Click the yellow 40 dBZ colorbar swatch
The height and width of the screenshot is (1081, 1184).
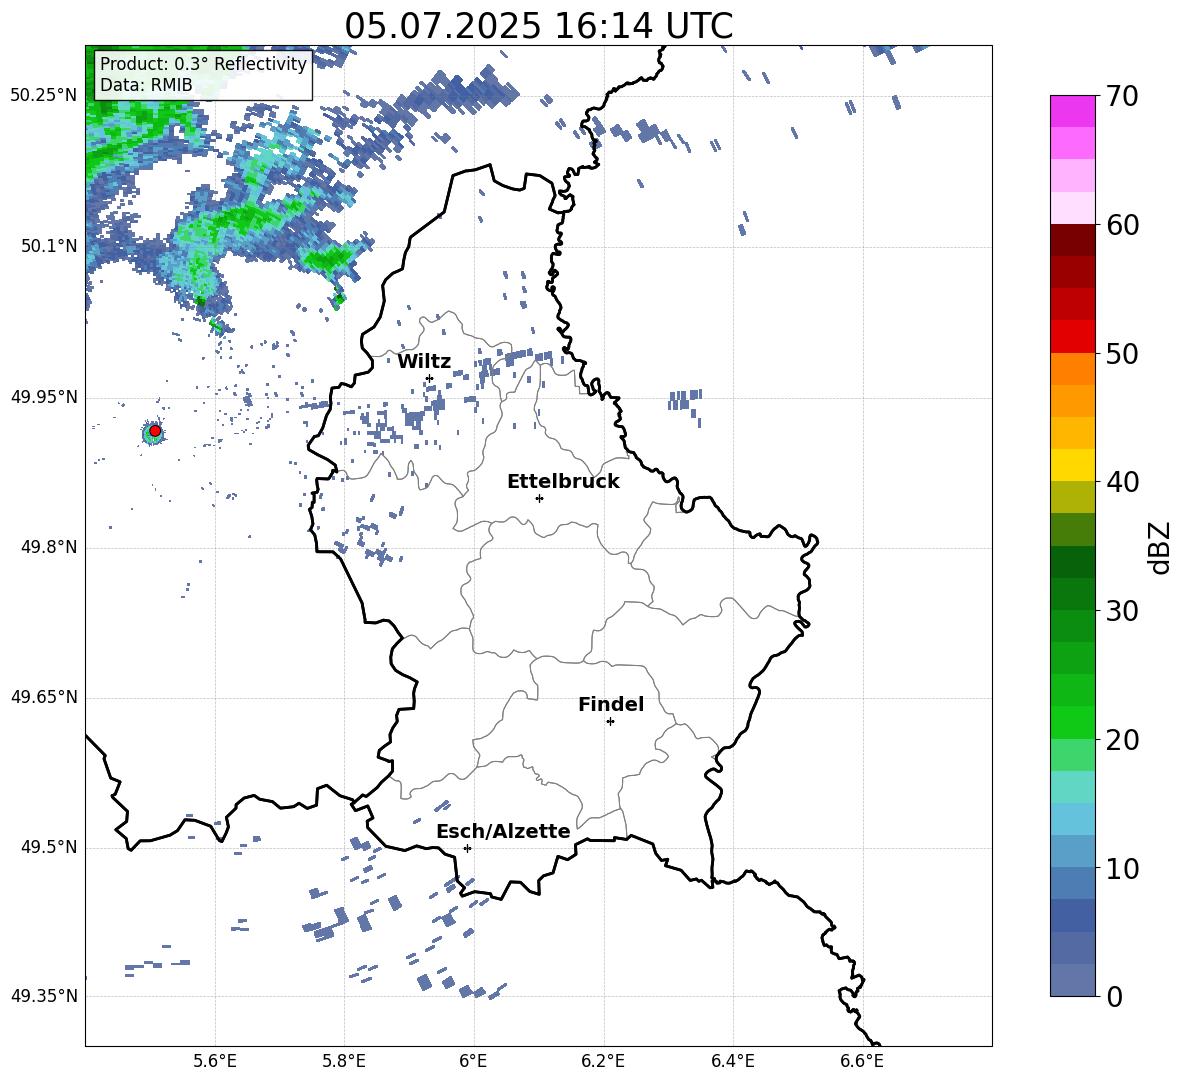tap(1073, 466)
